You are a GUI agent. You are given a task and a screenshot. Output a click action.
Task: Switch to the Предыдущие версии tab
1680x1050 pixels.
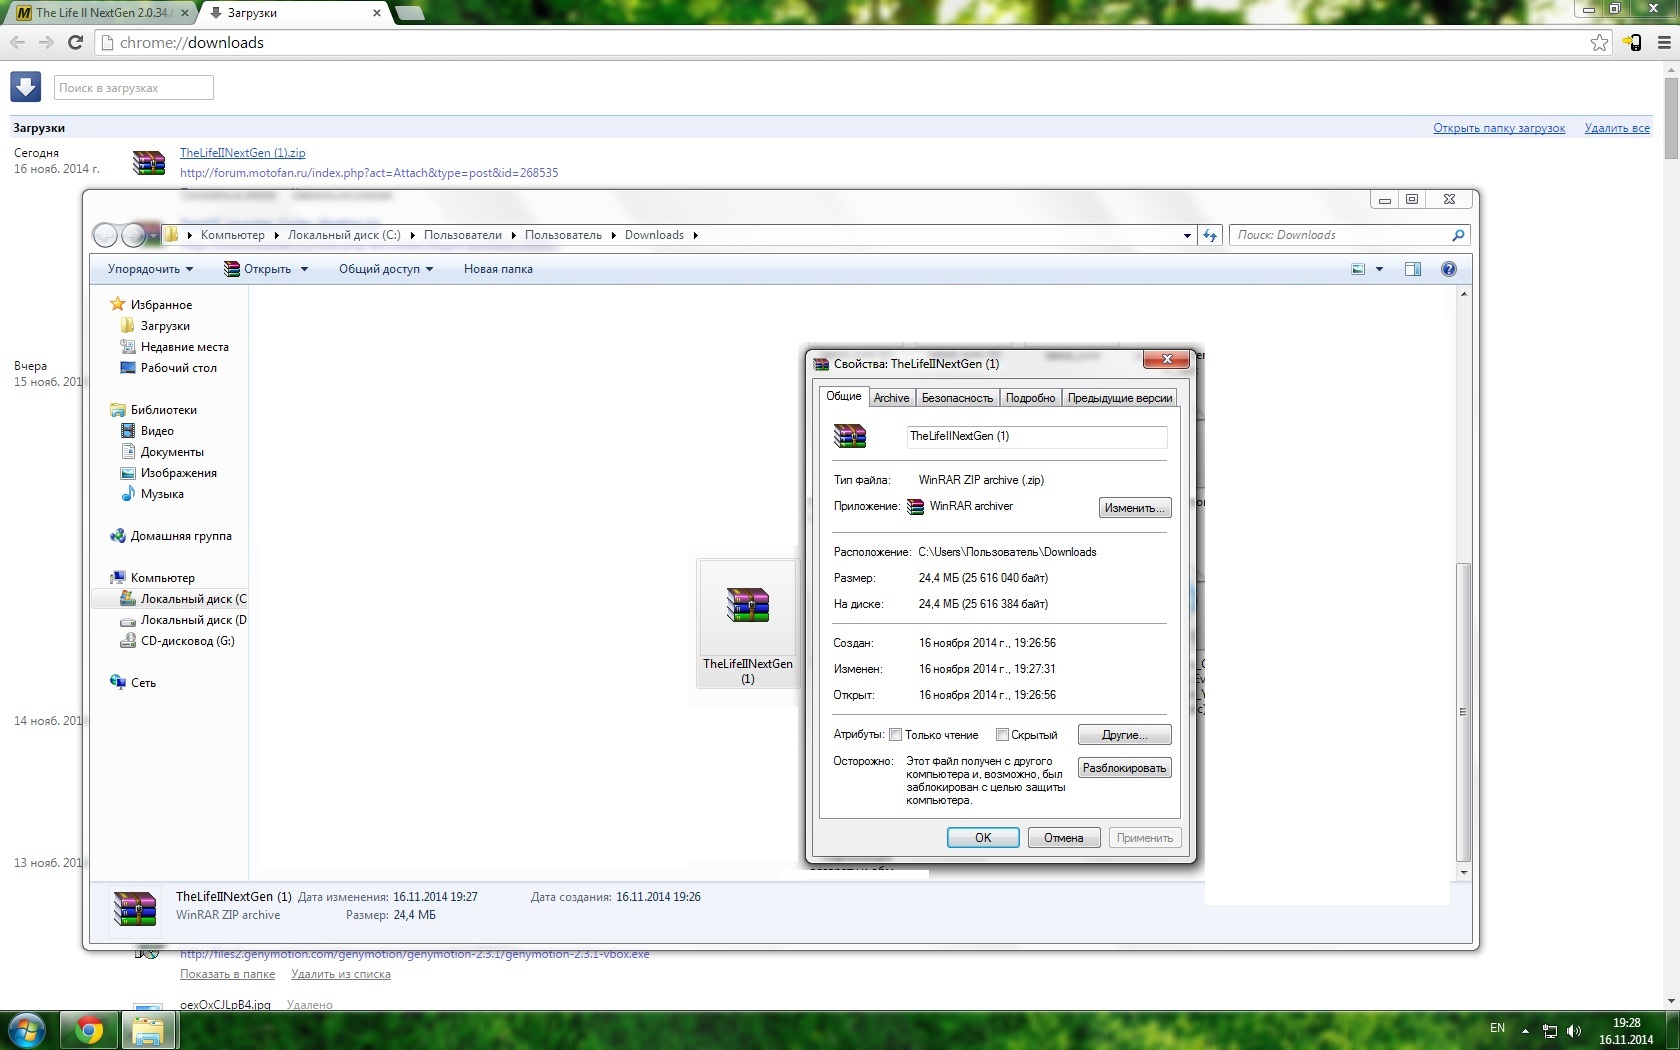coord(1119,398)
